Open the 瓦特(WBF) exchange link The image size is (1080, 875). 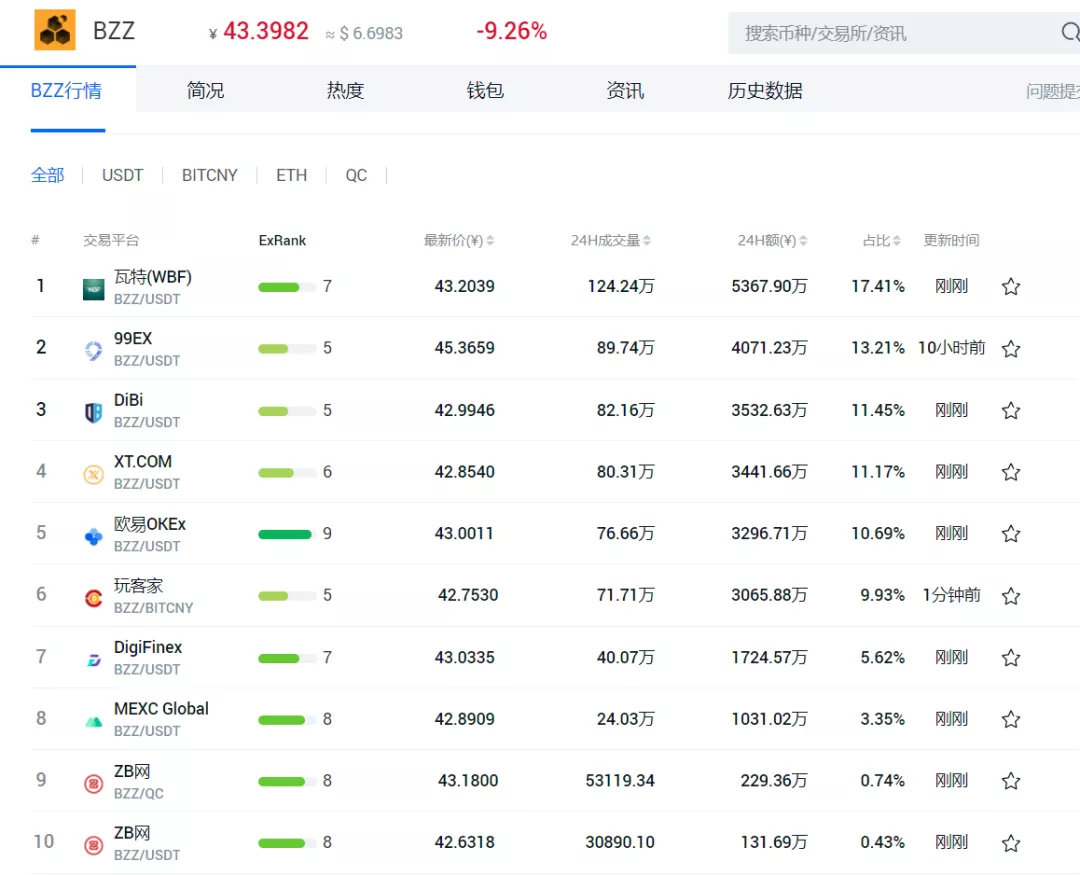click(153, 277)
